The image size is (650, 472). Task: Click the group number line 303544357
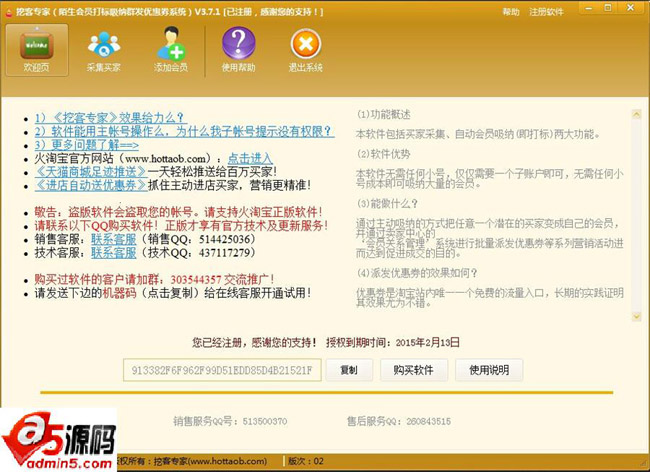[x=154, y=280]
